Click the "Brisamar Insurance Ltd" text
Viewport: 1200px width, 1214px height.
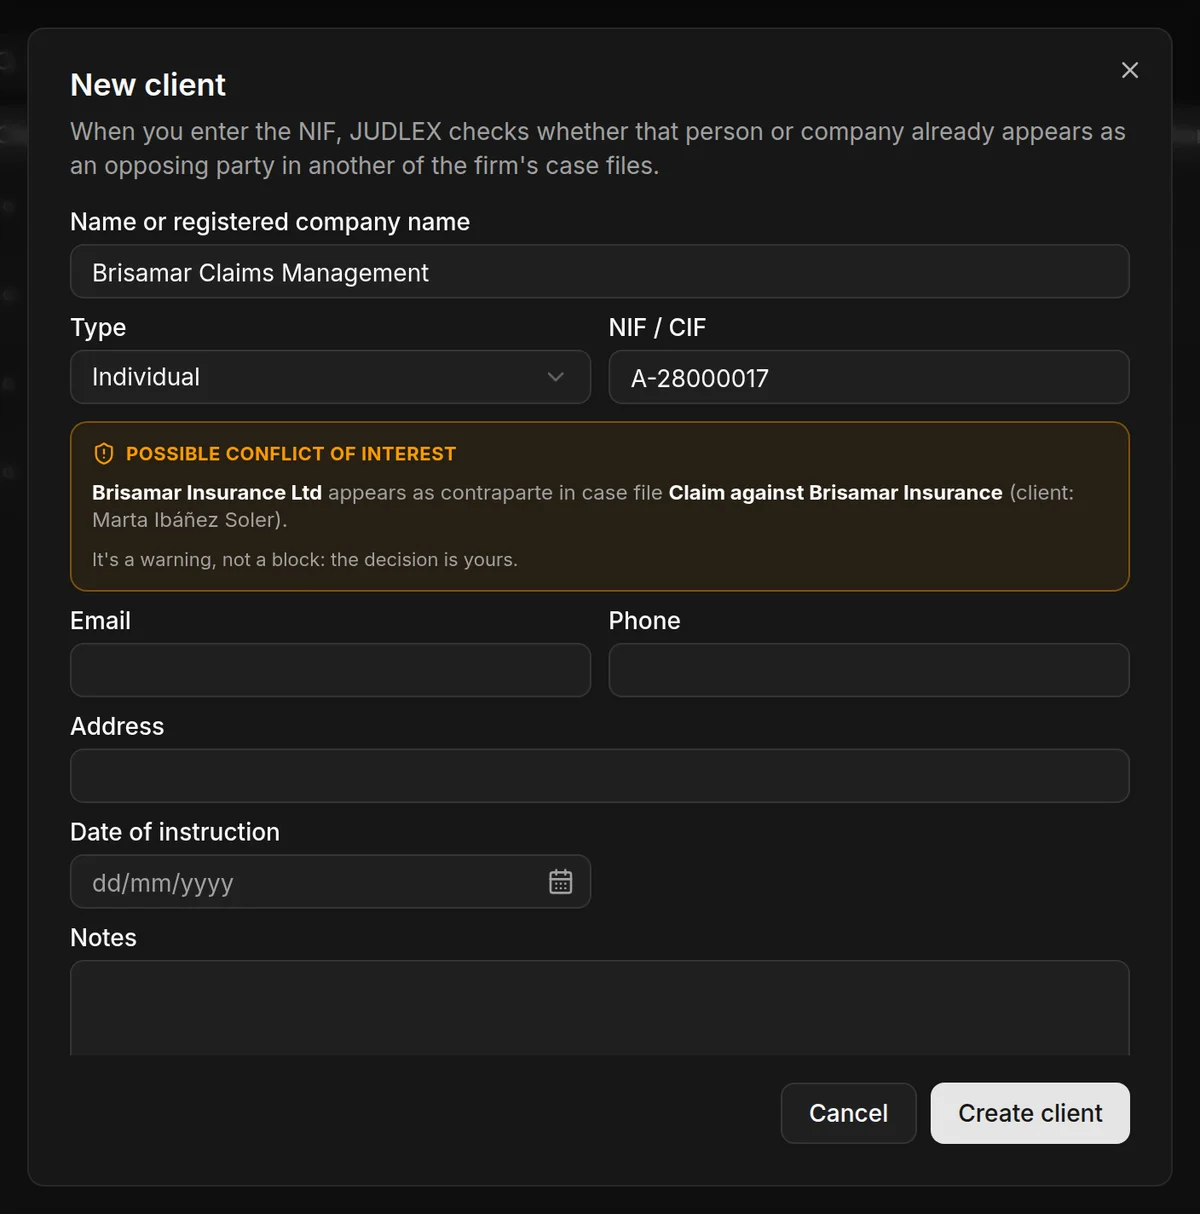click(207, 493)
